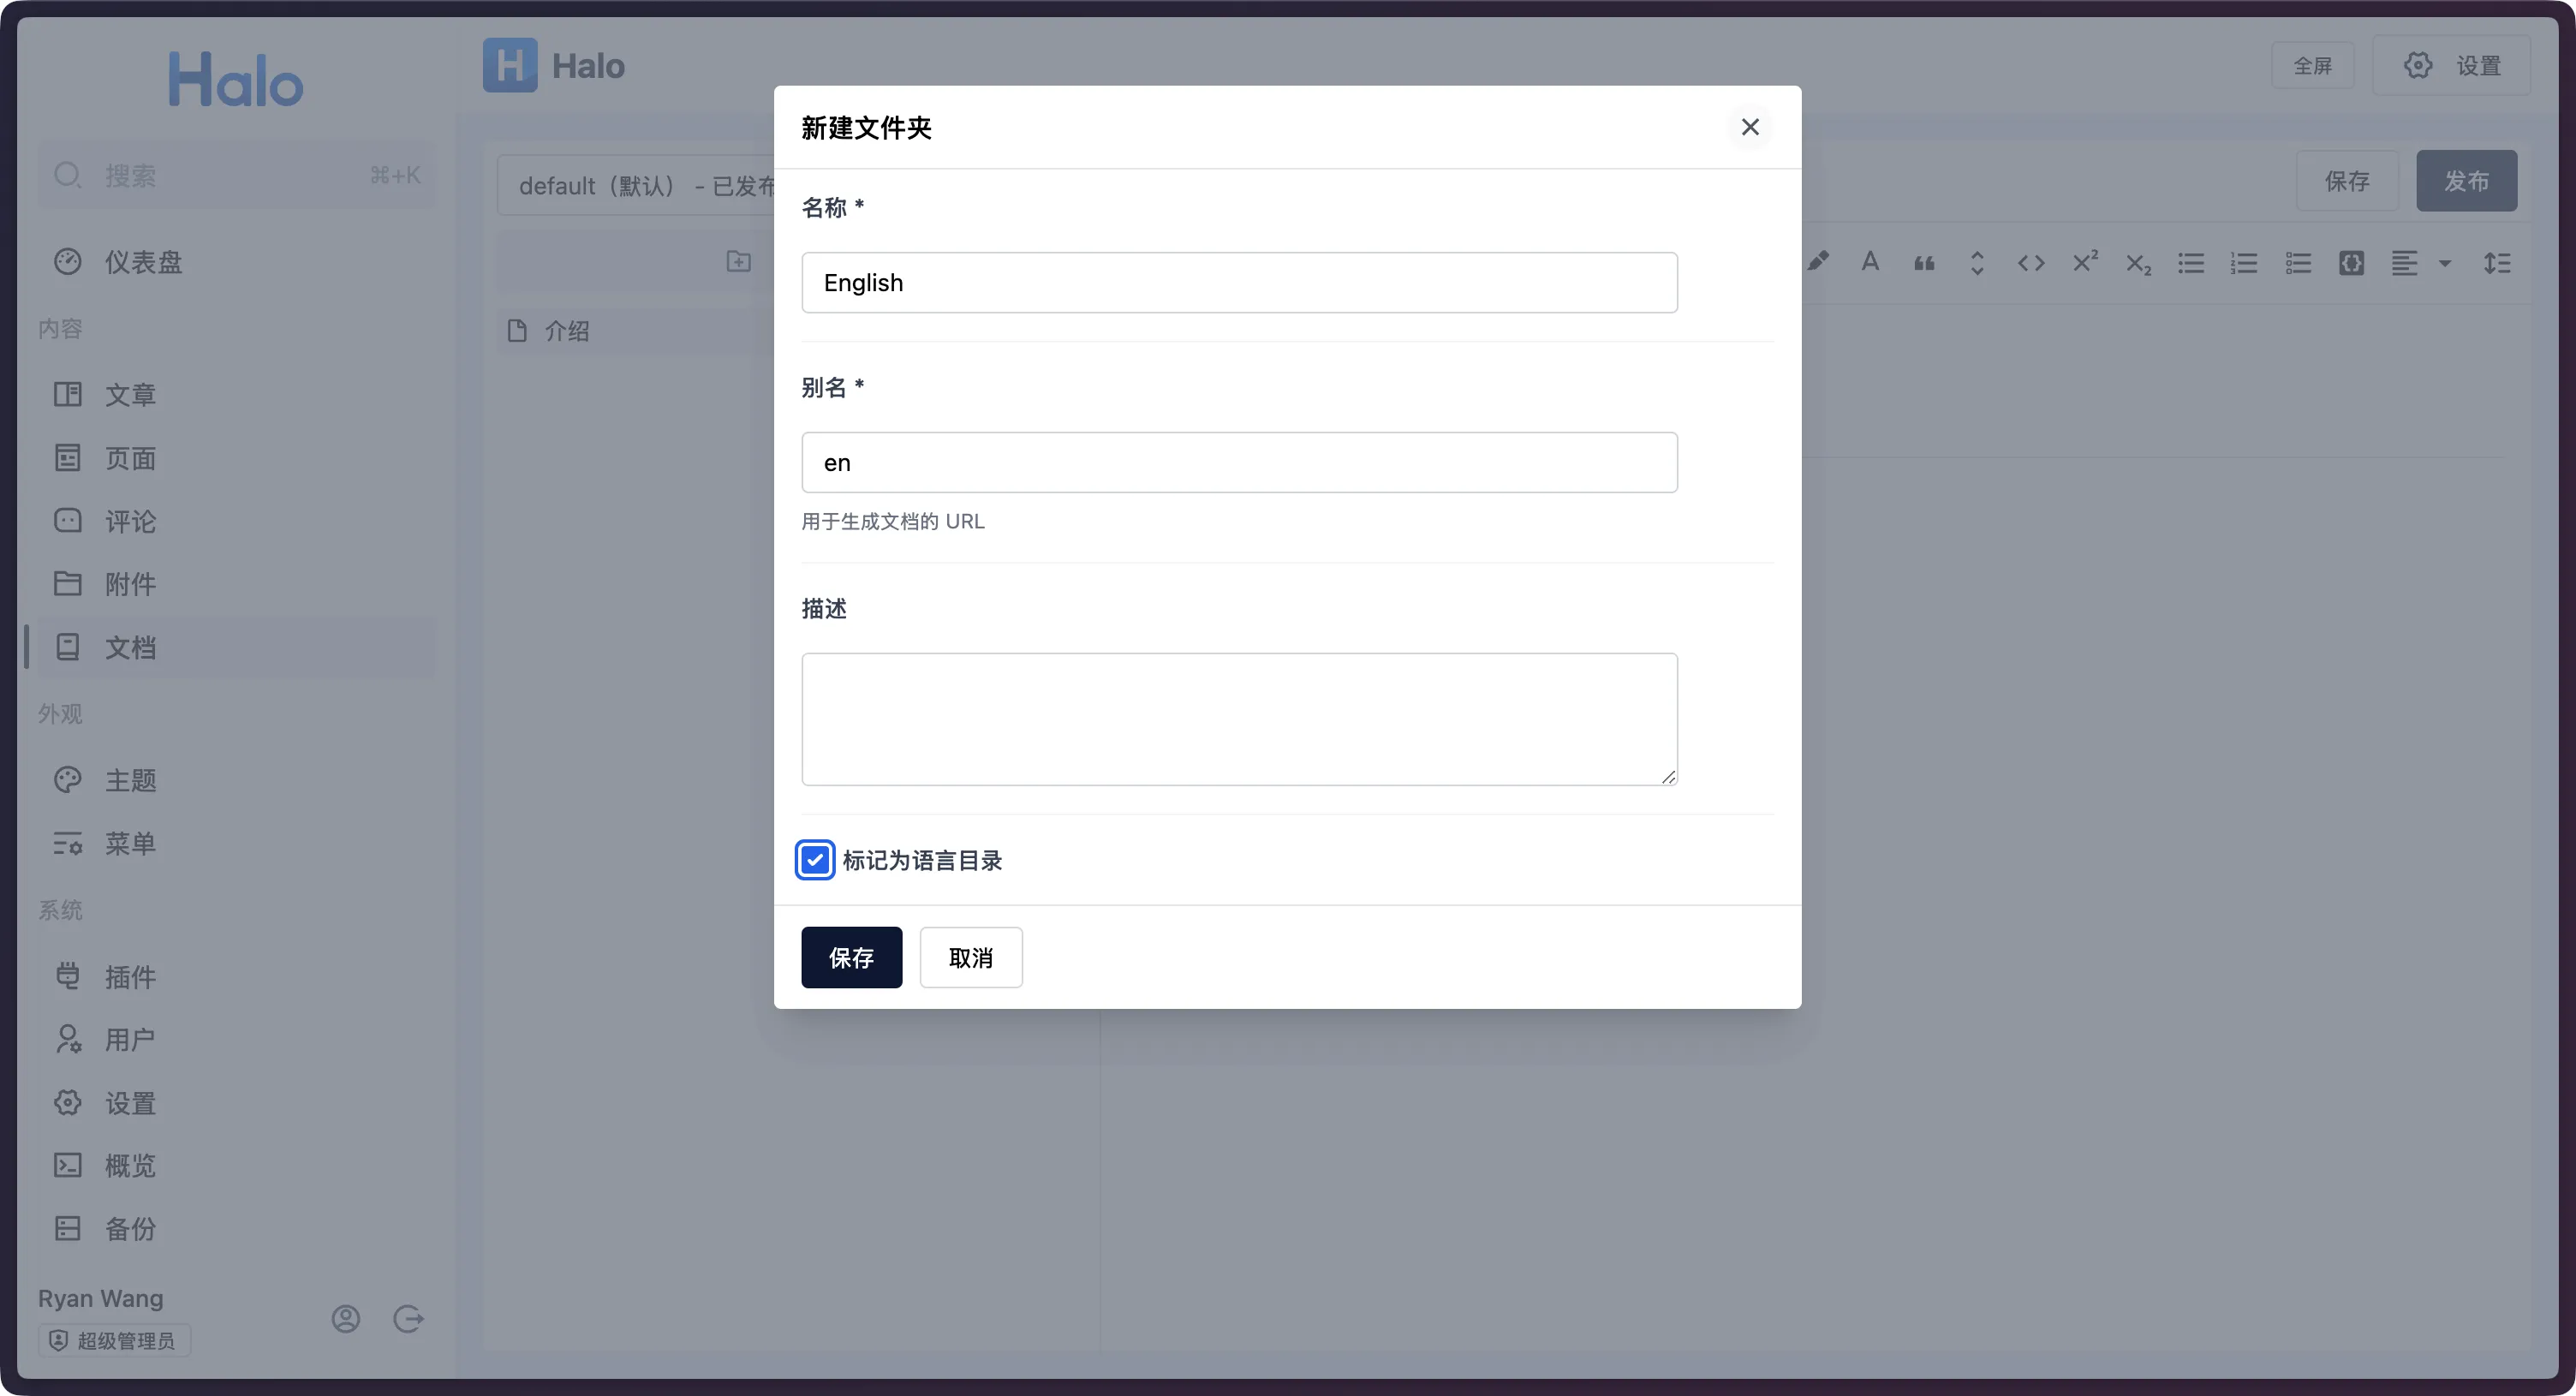Click 取消 to cancel the folder dialog
Image resolution: width=2576 pixels, height=1396 pixels.
point(970,957)
